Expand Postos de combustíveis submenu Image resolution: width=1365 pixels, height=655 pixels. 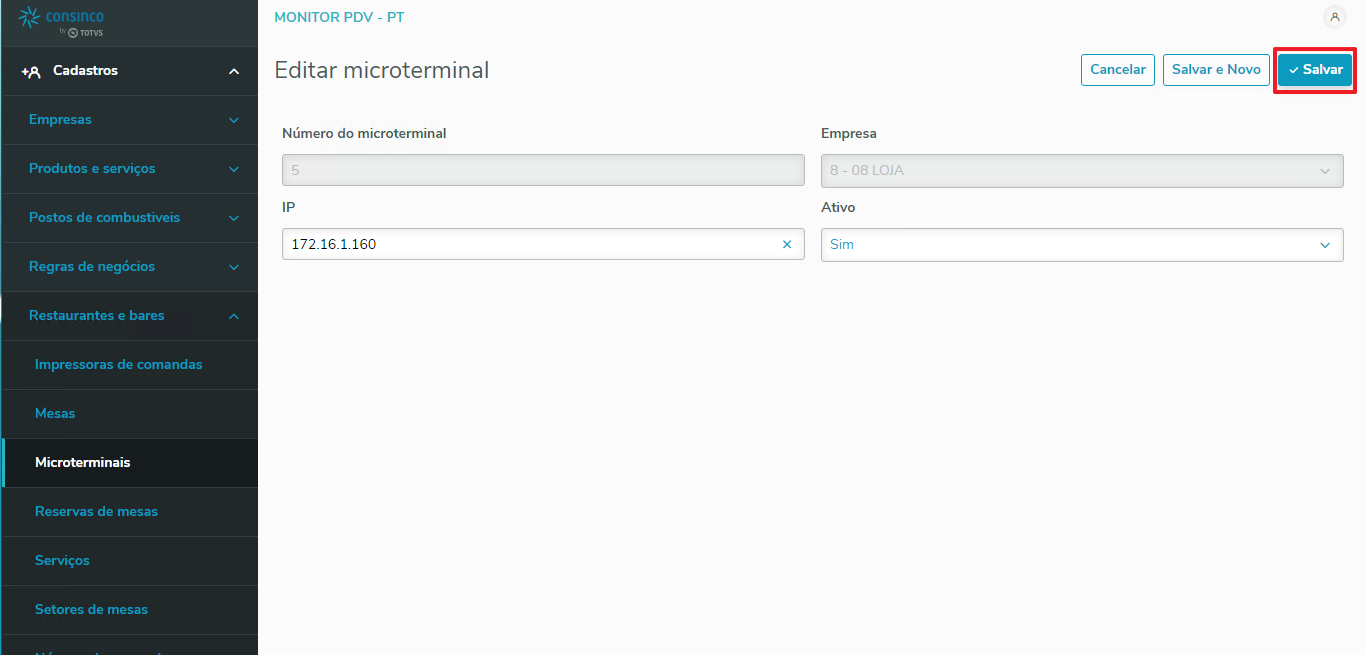point(234,218)
